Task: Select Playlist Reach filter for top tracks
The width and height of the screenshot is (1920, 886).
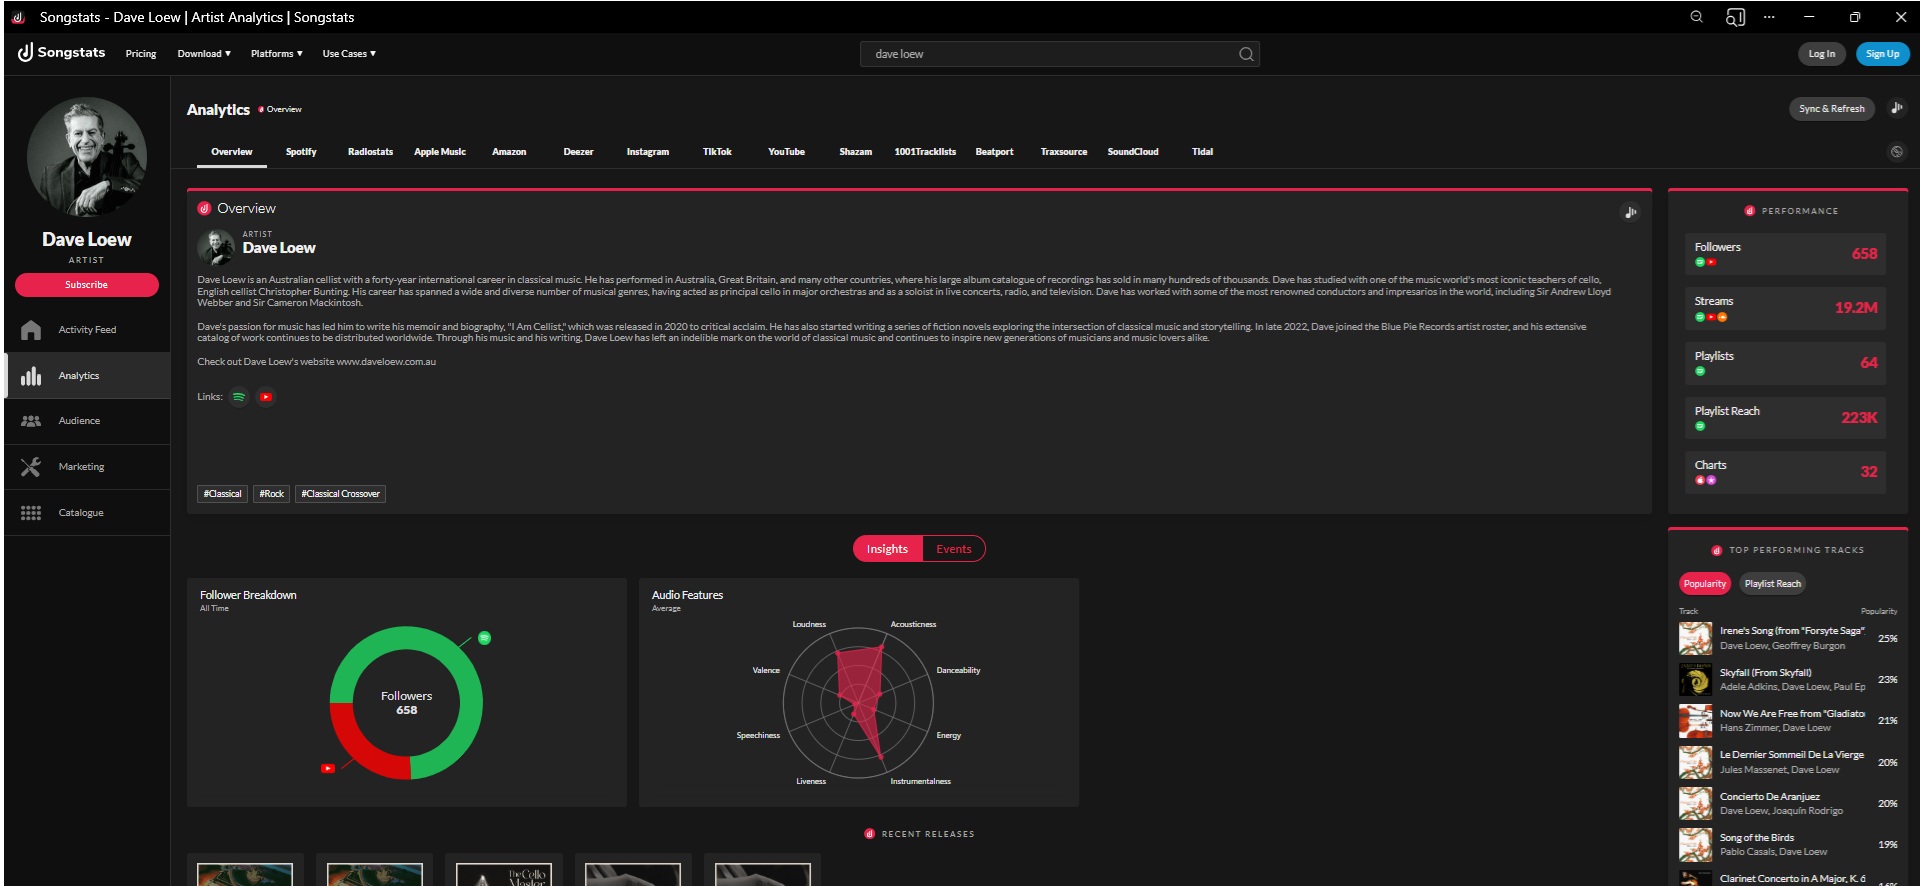Action: pos(1773,584)
